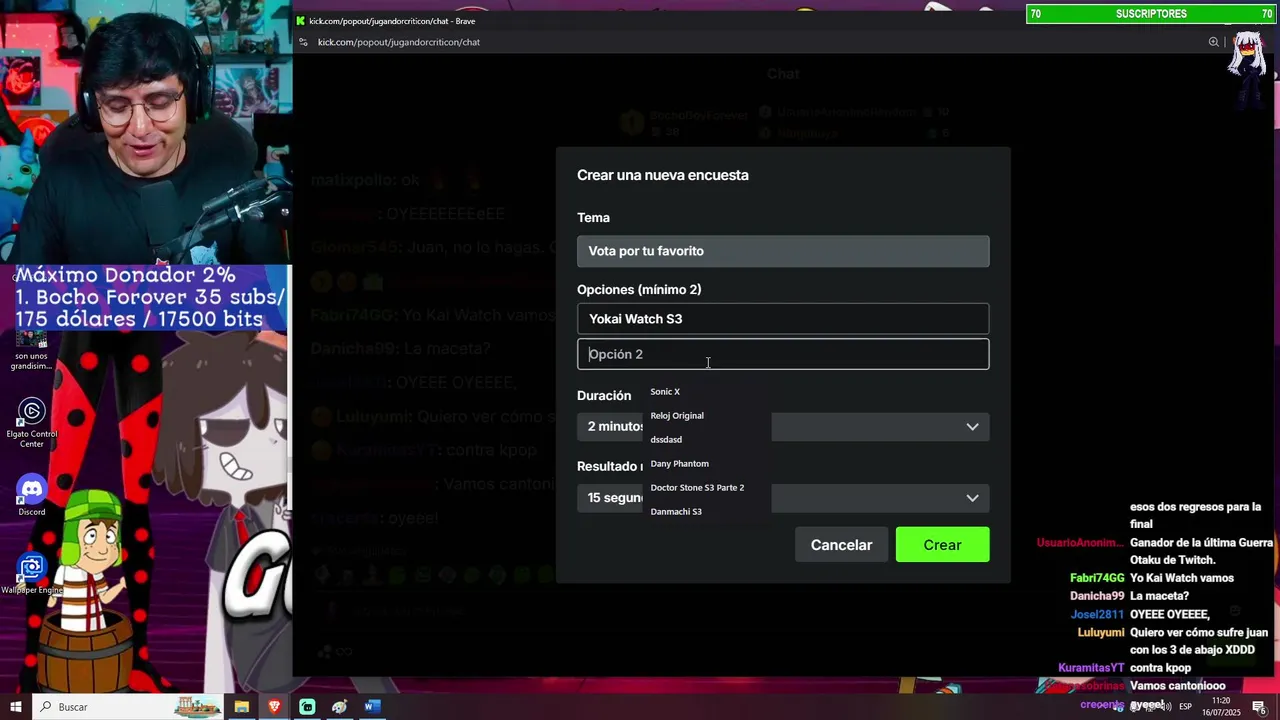
Task: Expand the Resultado dropdown showing 15 segundos
Action: 783,498
